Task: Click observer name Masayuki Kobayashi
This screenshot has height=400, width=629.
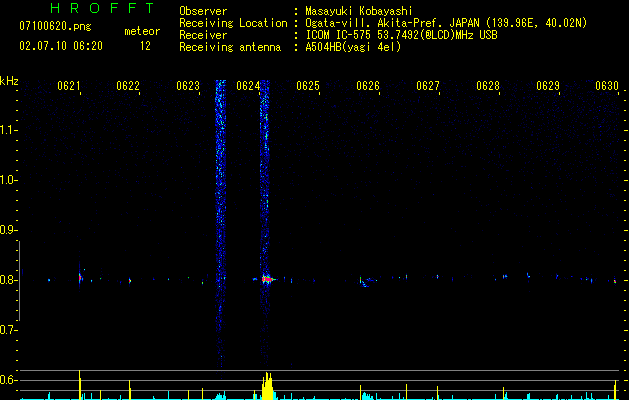Action: (x=359, y=11)
